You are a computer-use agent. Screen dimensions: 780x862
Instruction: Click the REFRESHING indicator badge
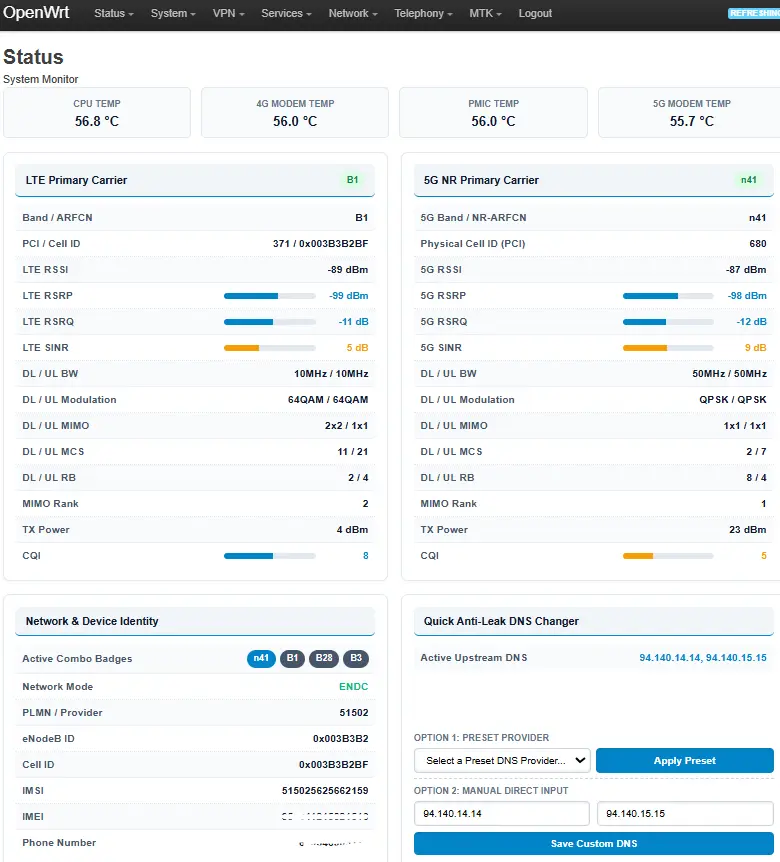tap(754, 13)
